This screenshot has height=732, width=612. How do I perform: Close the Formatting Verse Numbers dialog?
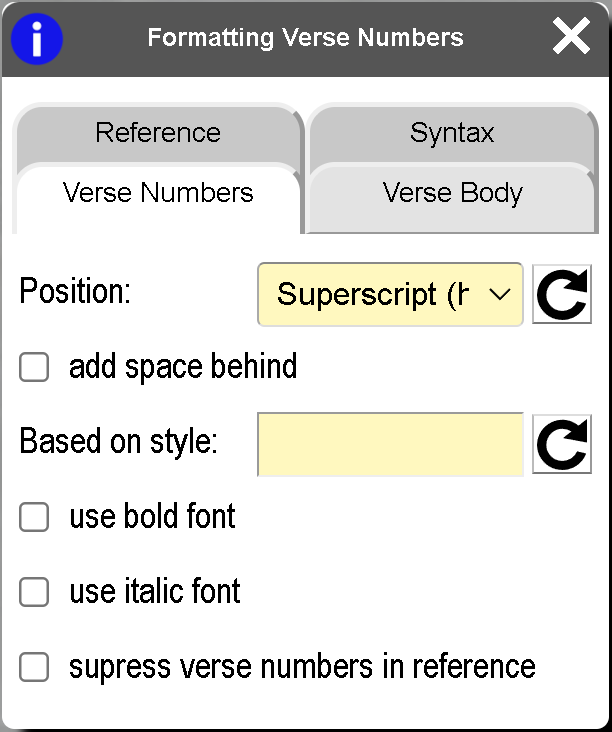[571, 38]
